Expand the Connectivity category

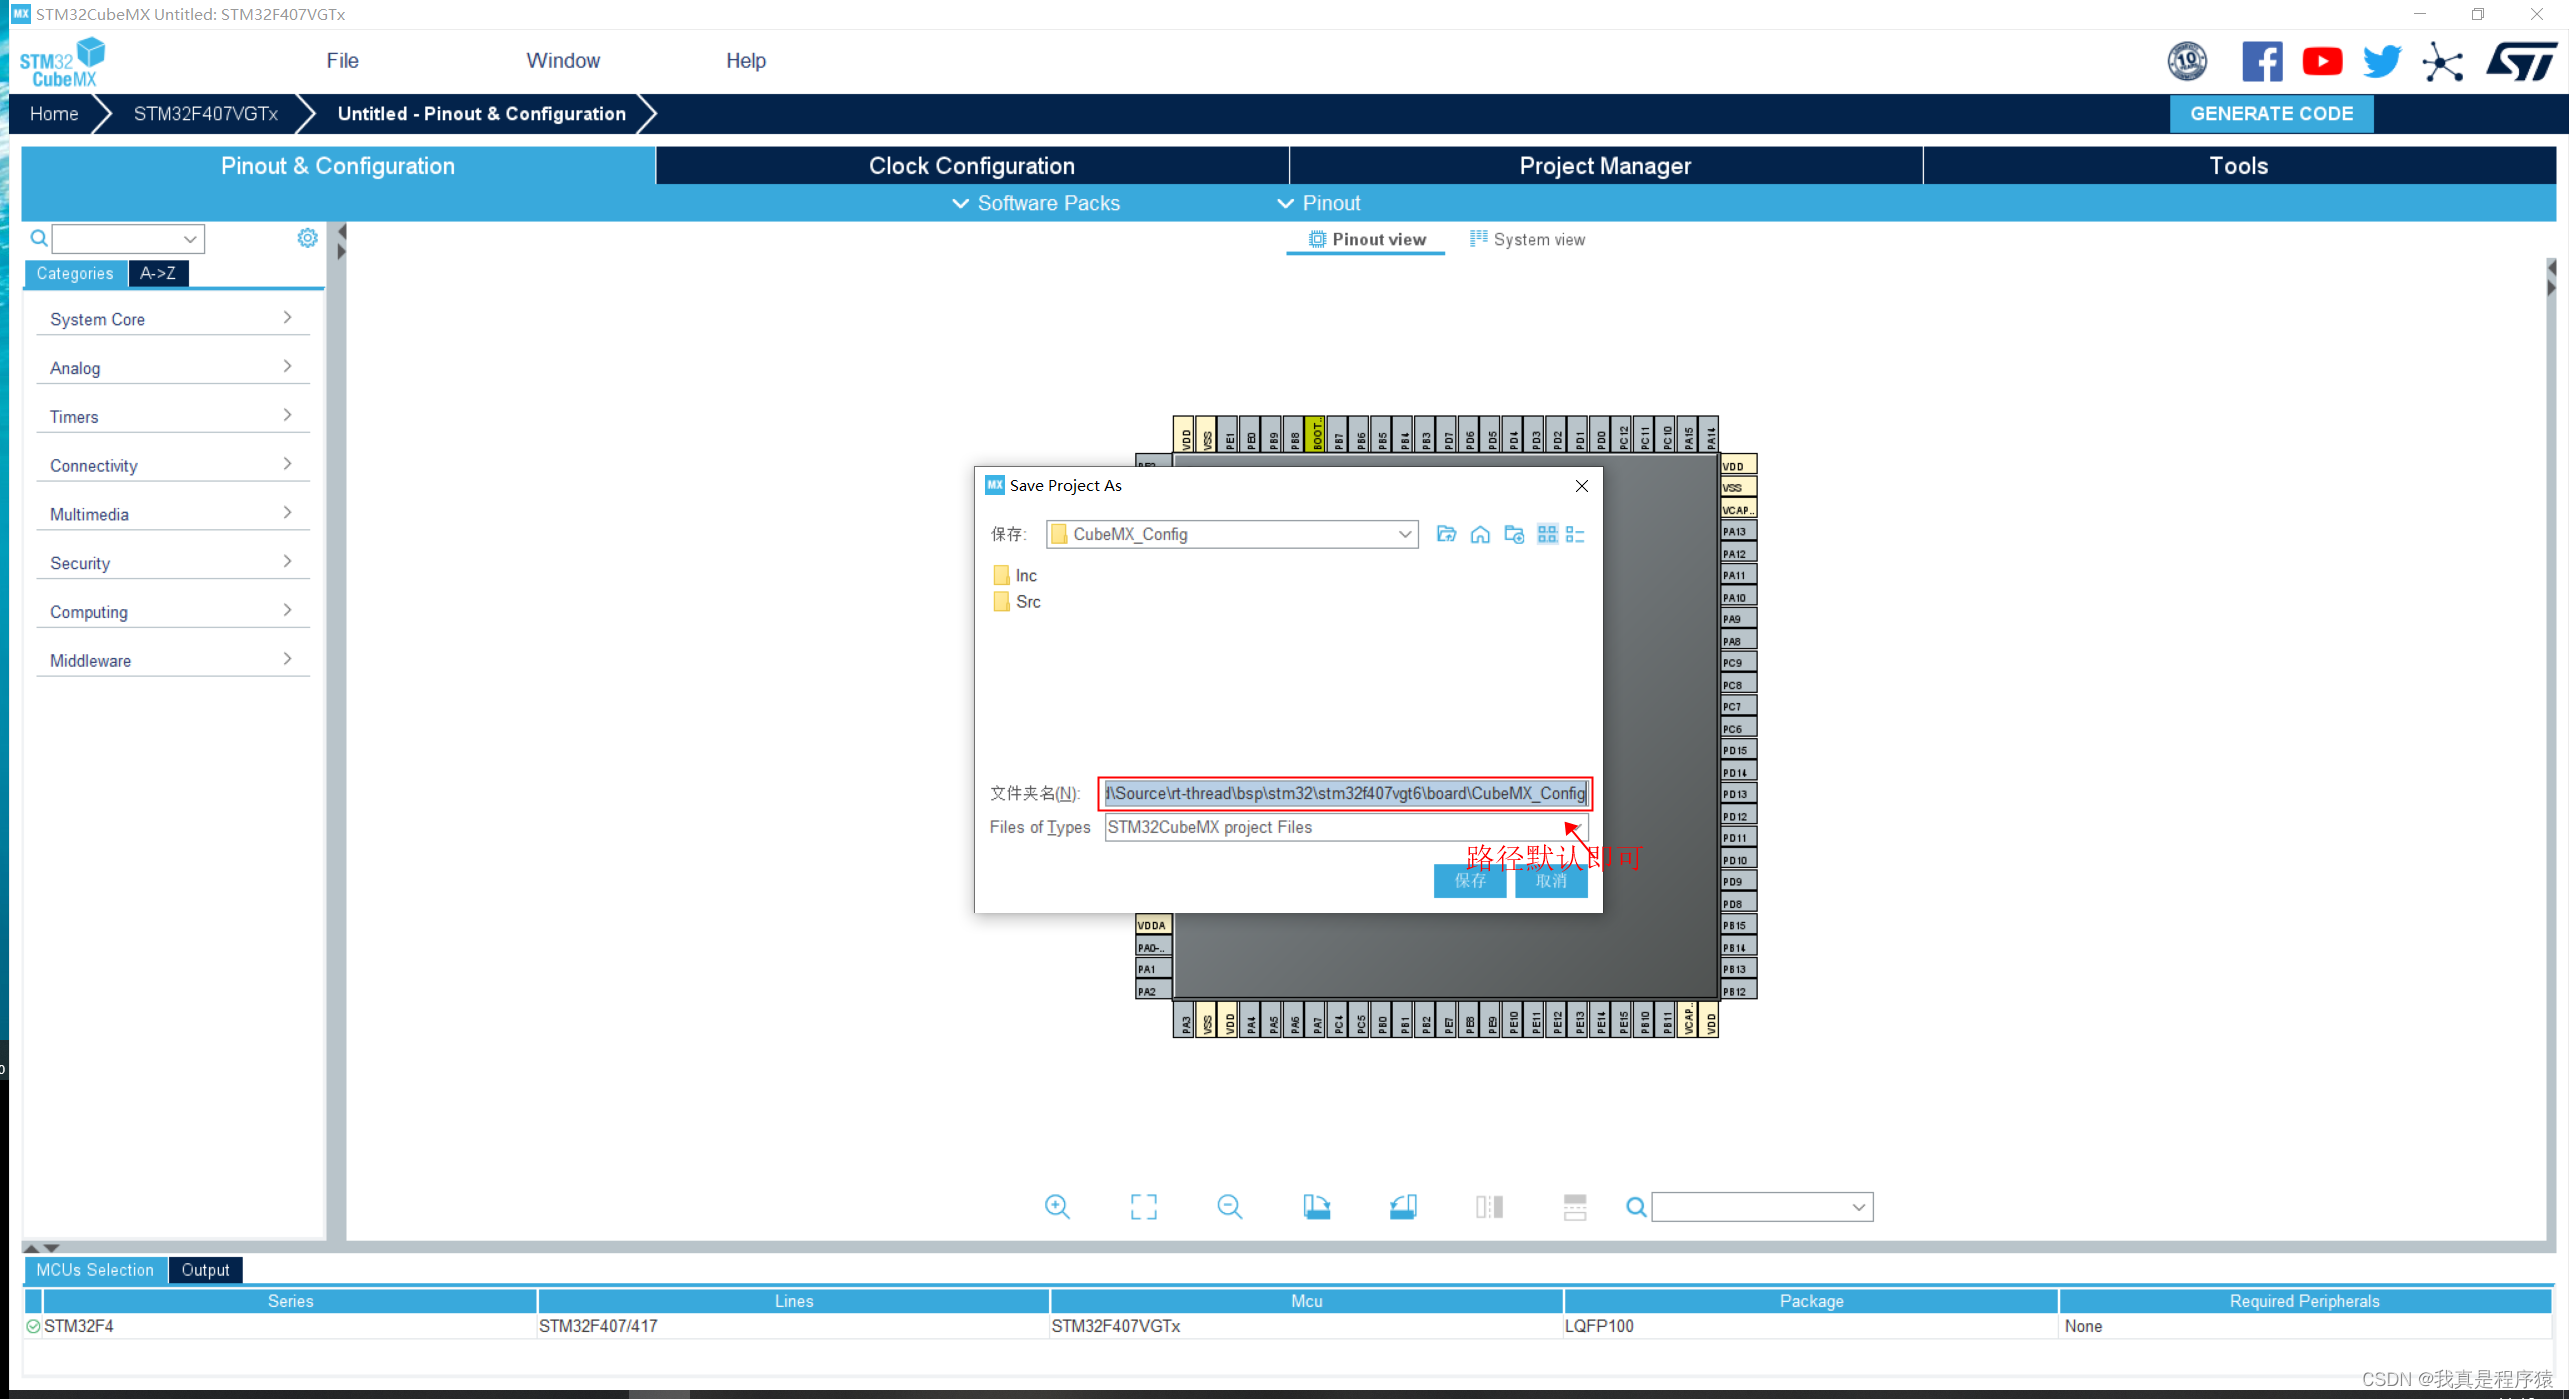click(x=172, y=466)
